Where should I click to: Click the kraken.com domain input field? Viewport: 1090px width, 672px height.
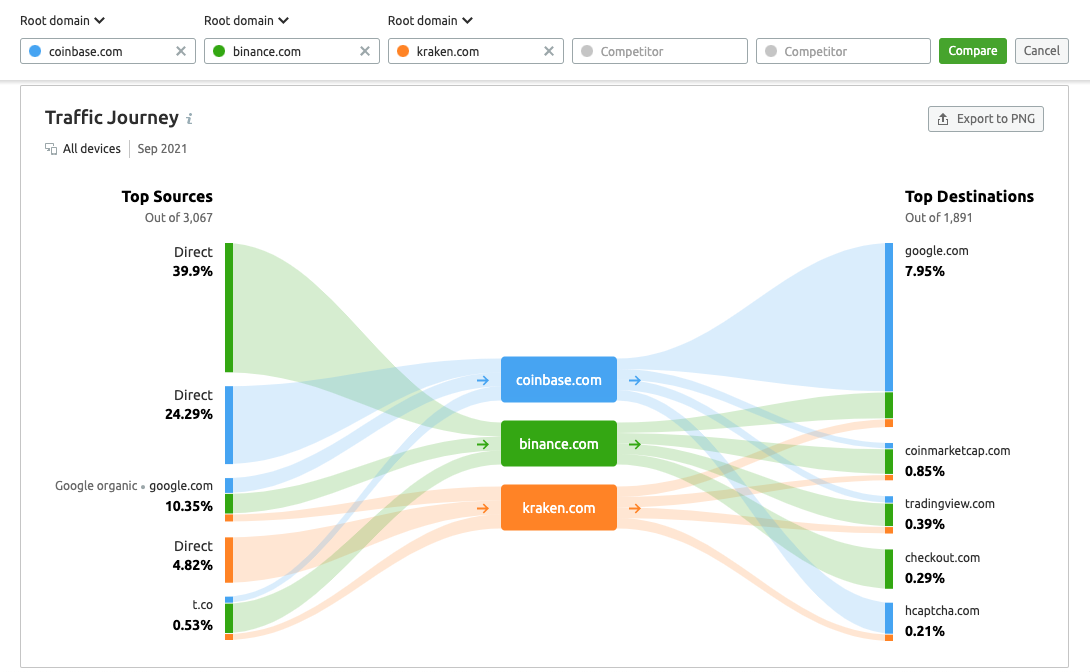(475, 51)
